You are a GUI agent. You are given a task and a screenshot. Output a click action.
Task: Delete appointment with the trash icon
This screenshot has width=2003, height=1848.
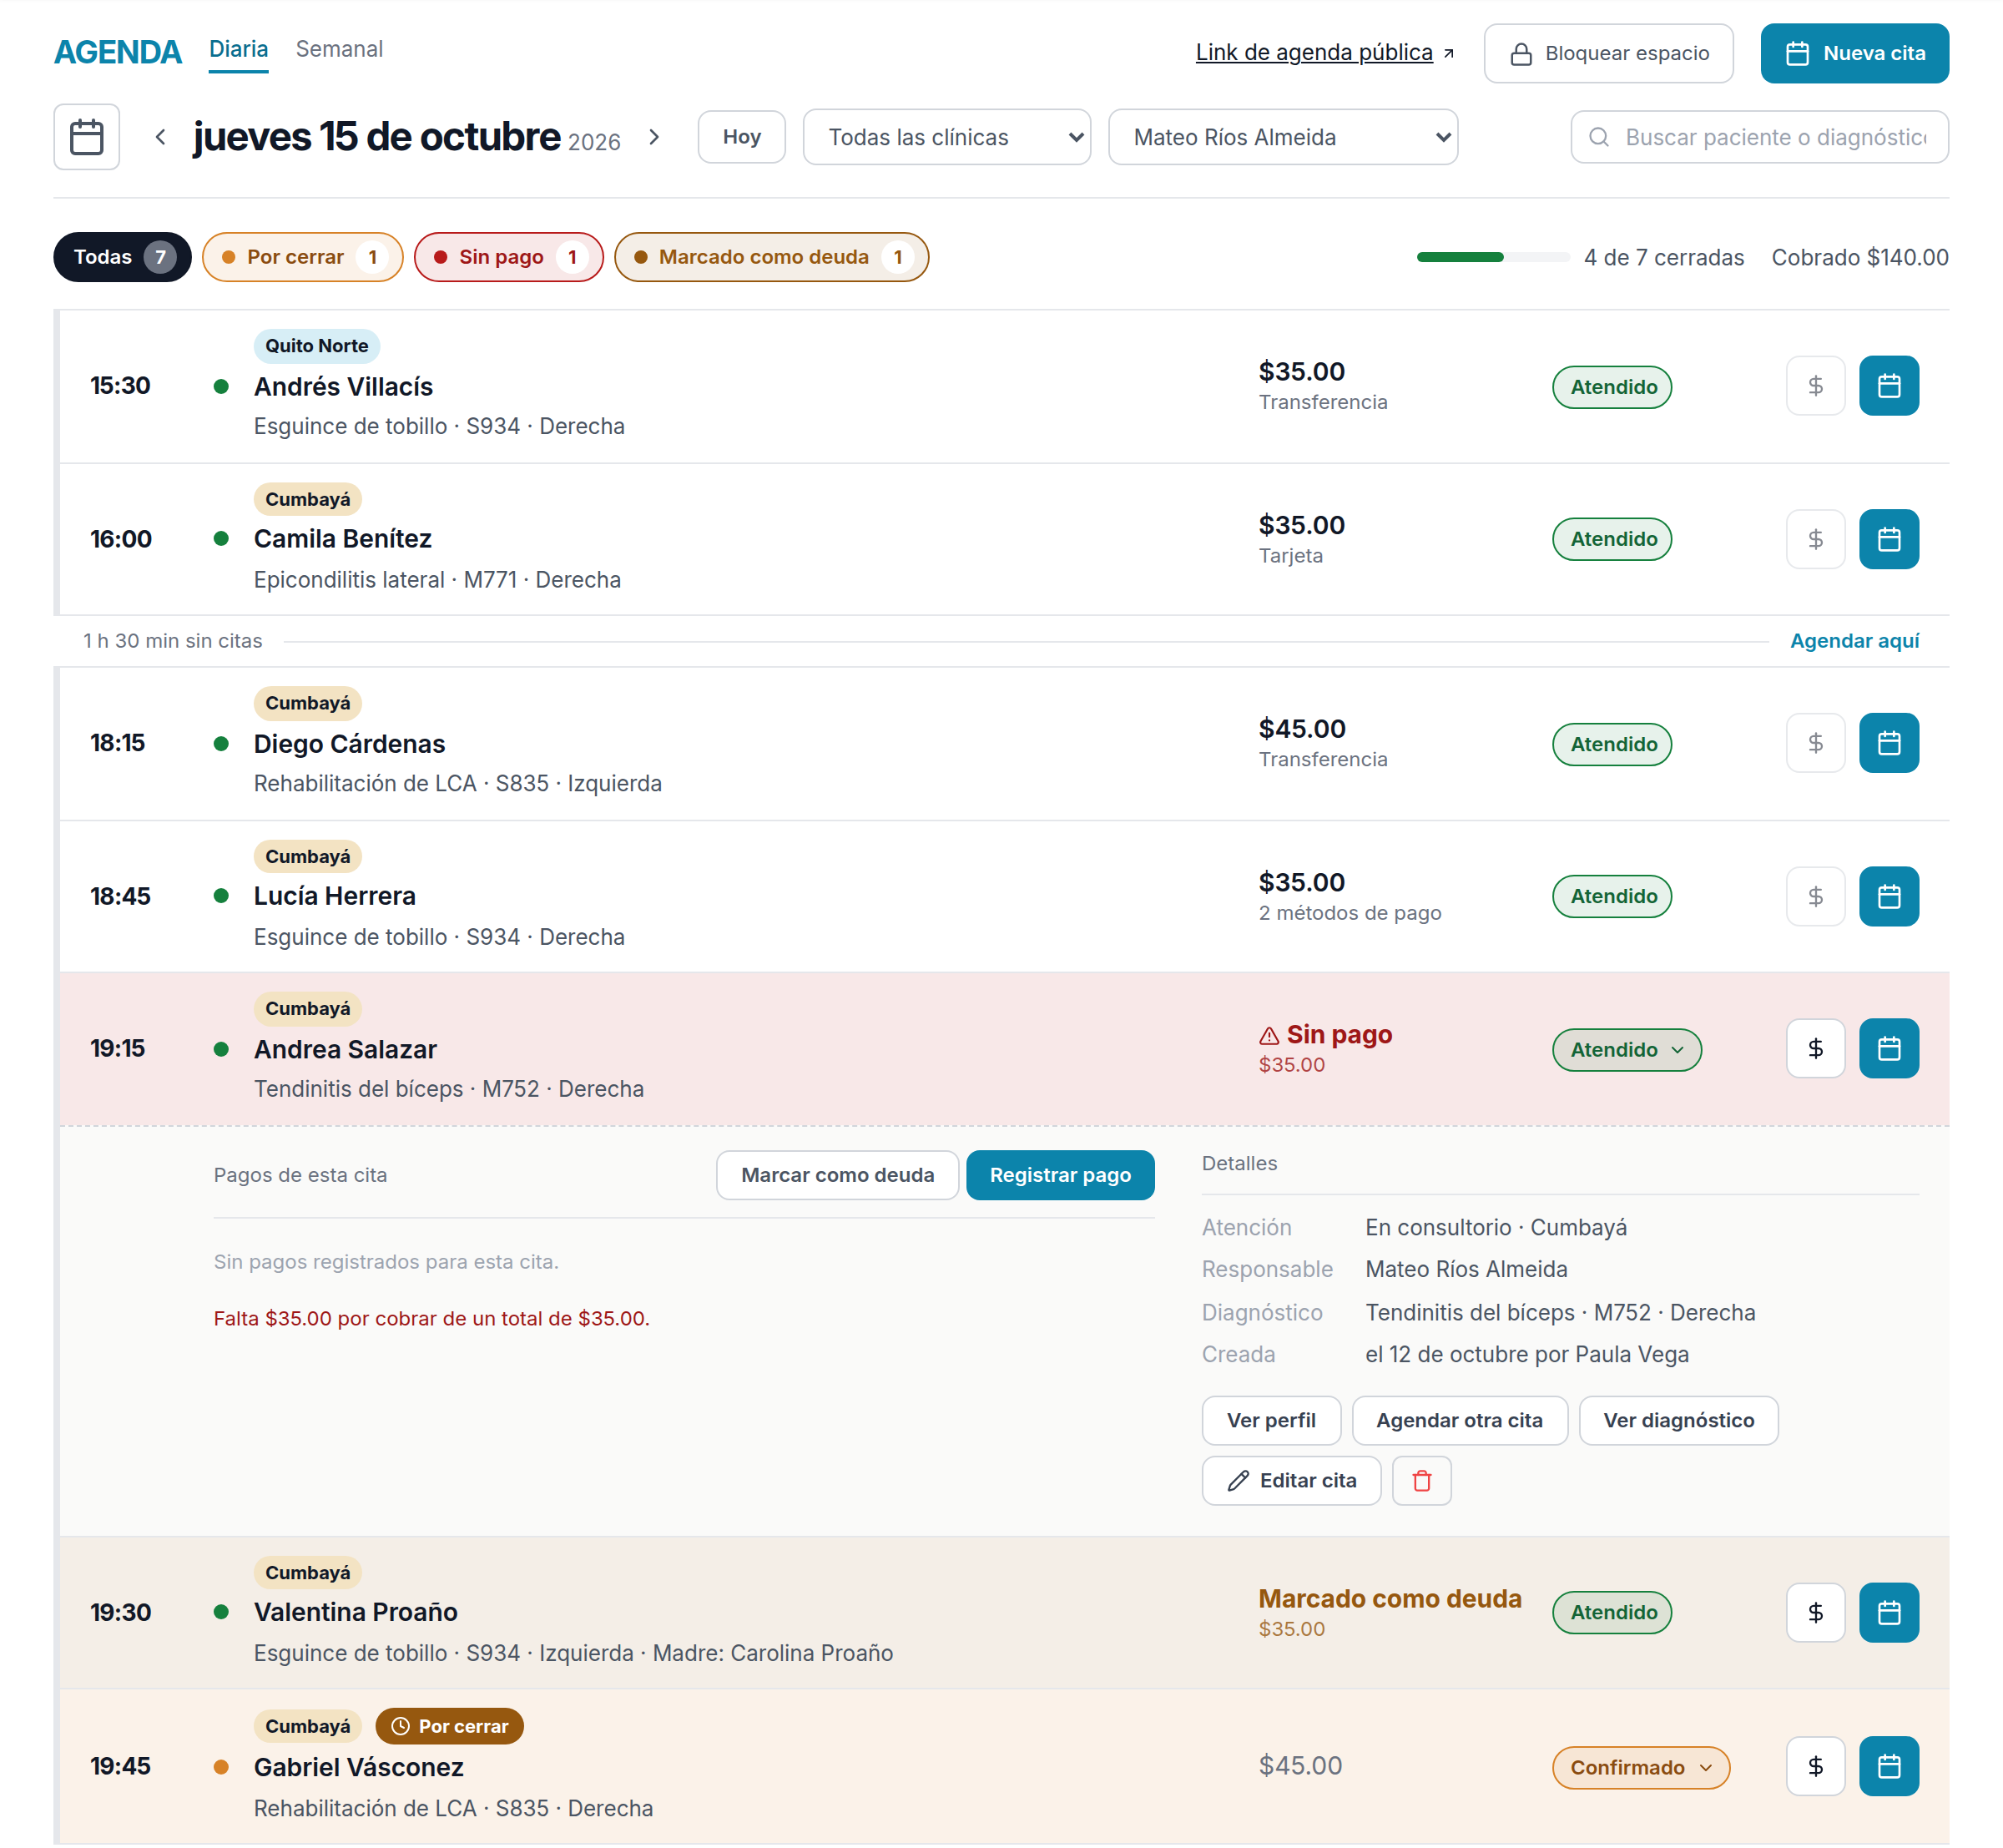pyautogui.click(x=1422, y=1481)
